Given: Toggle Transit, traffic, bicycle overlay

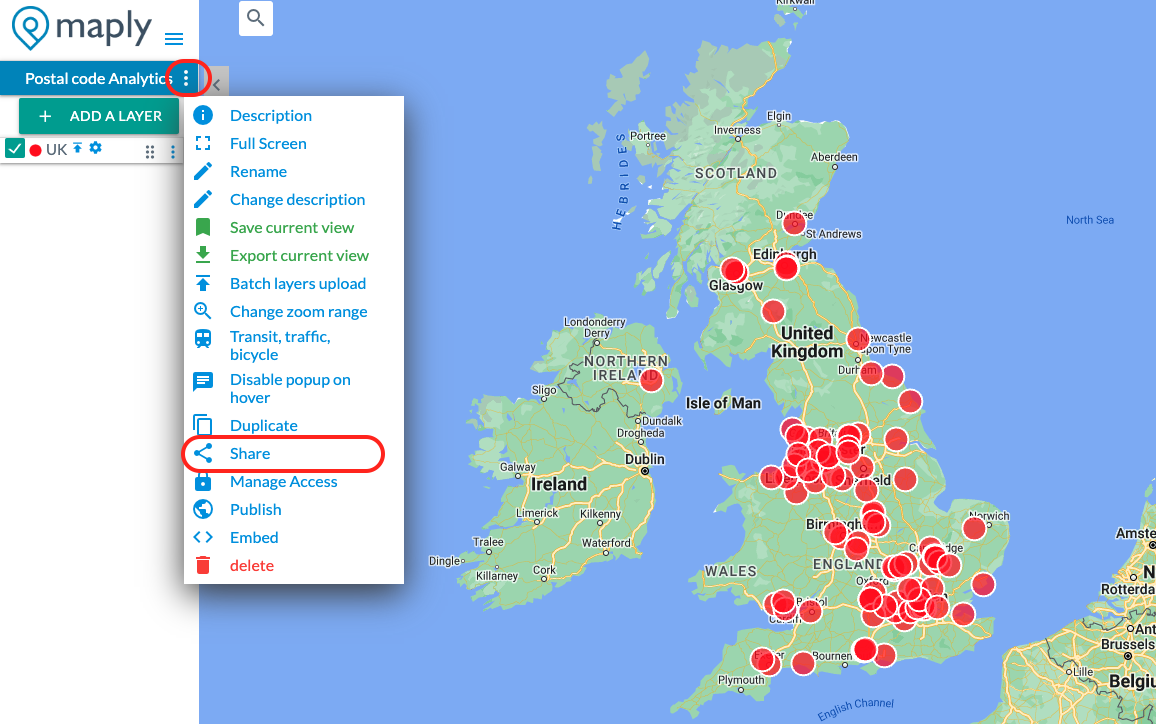Looking at the screenshot, I should point(280,346).
